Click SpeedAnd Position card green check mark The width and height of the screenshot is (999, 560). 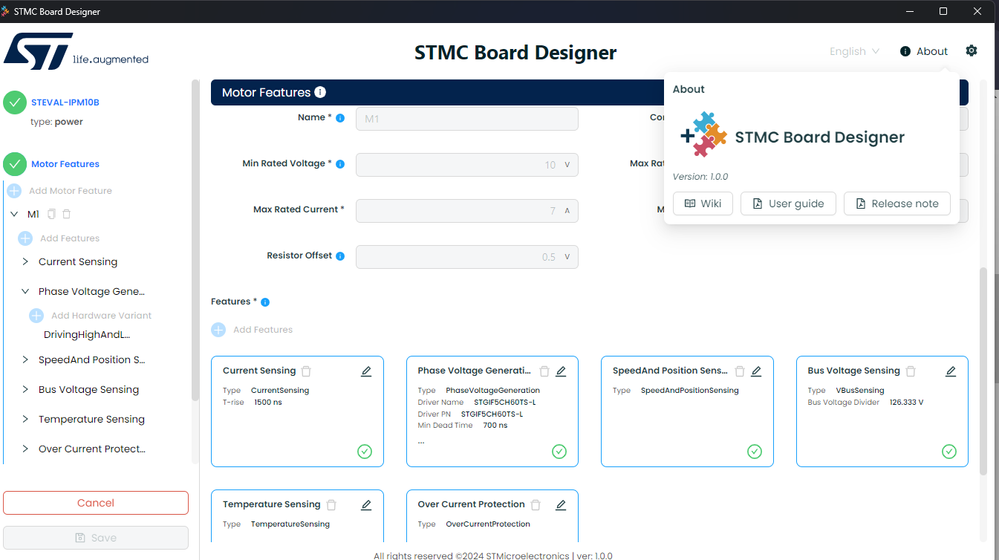(754, 452)
